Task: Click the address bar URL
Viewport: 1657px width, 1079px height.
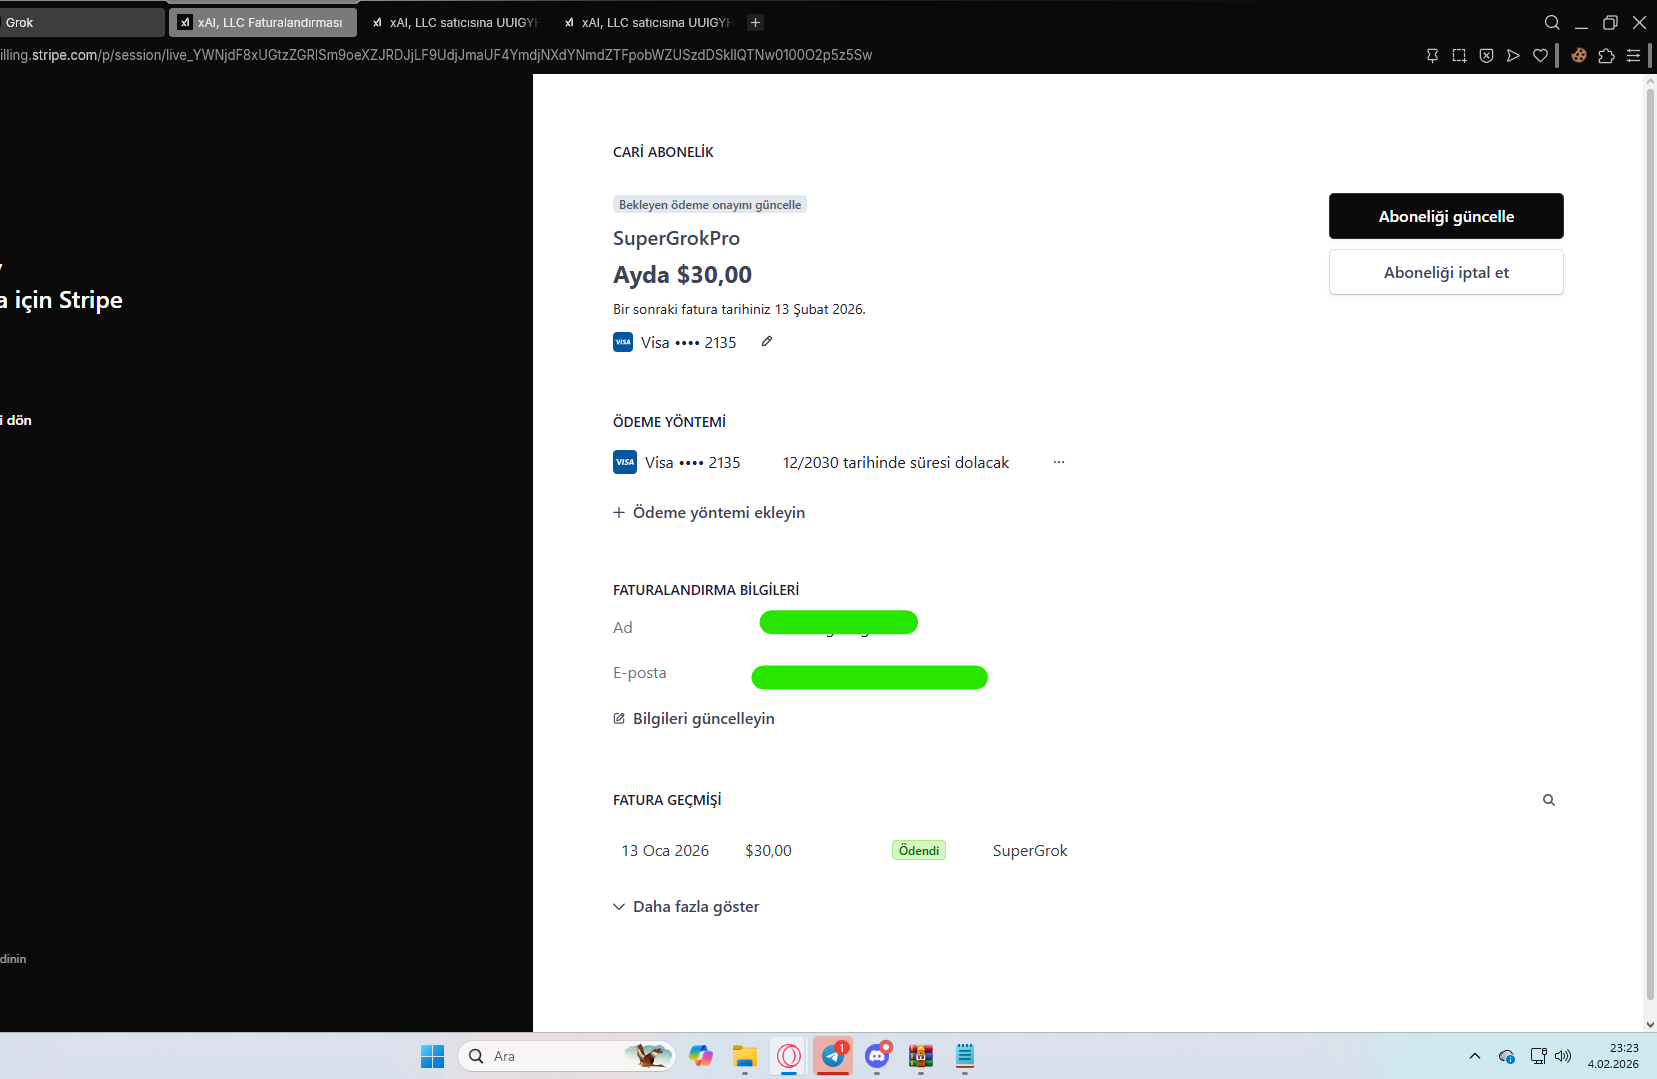Action: pyautogui.click(x=436, y=55)
